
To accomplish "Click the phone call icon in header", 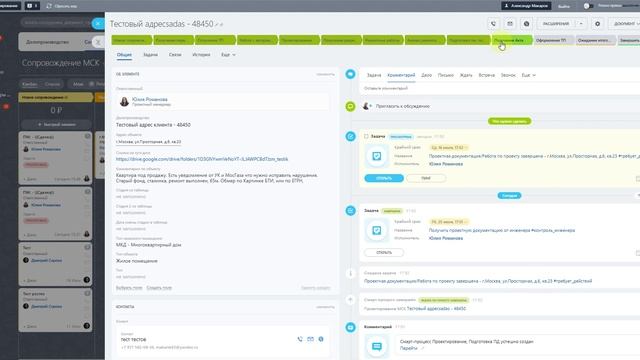I will (493, 24).
